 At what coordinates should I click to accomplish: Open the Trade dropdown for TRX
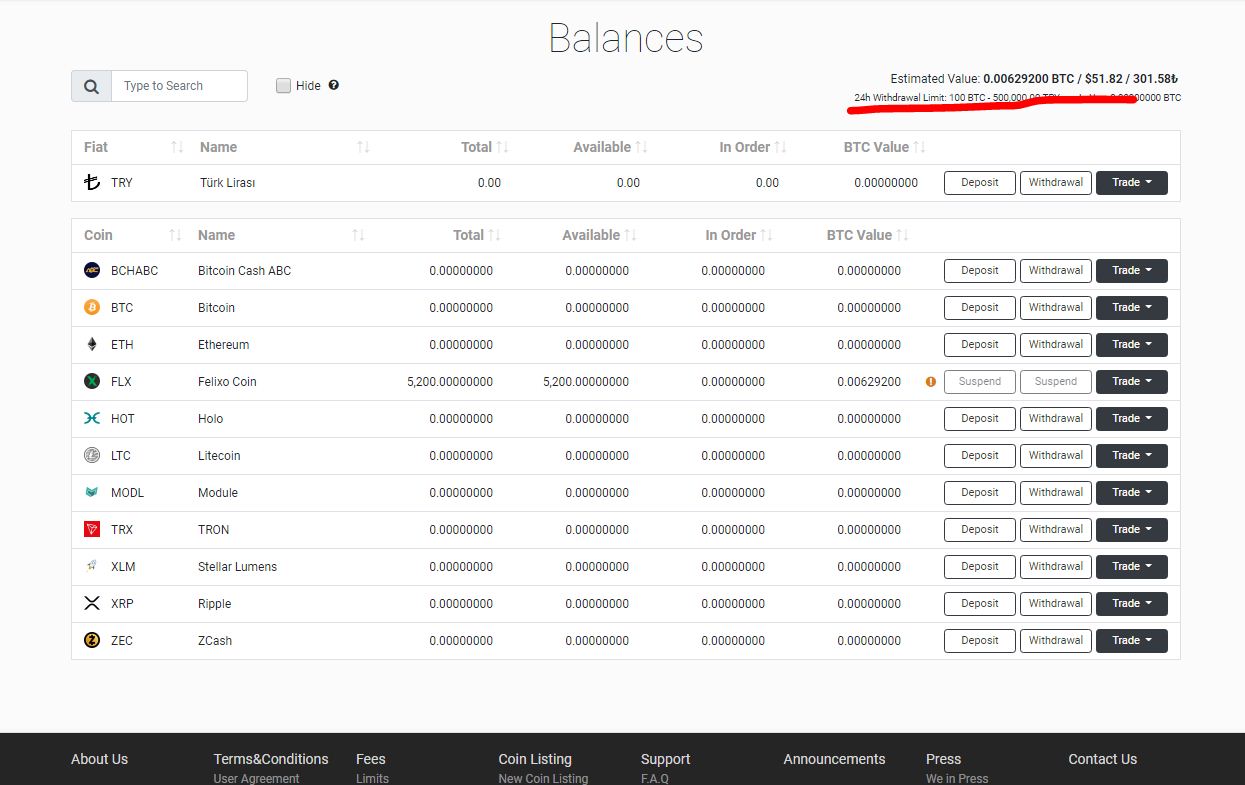click(x=1132, y=530)
